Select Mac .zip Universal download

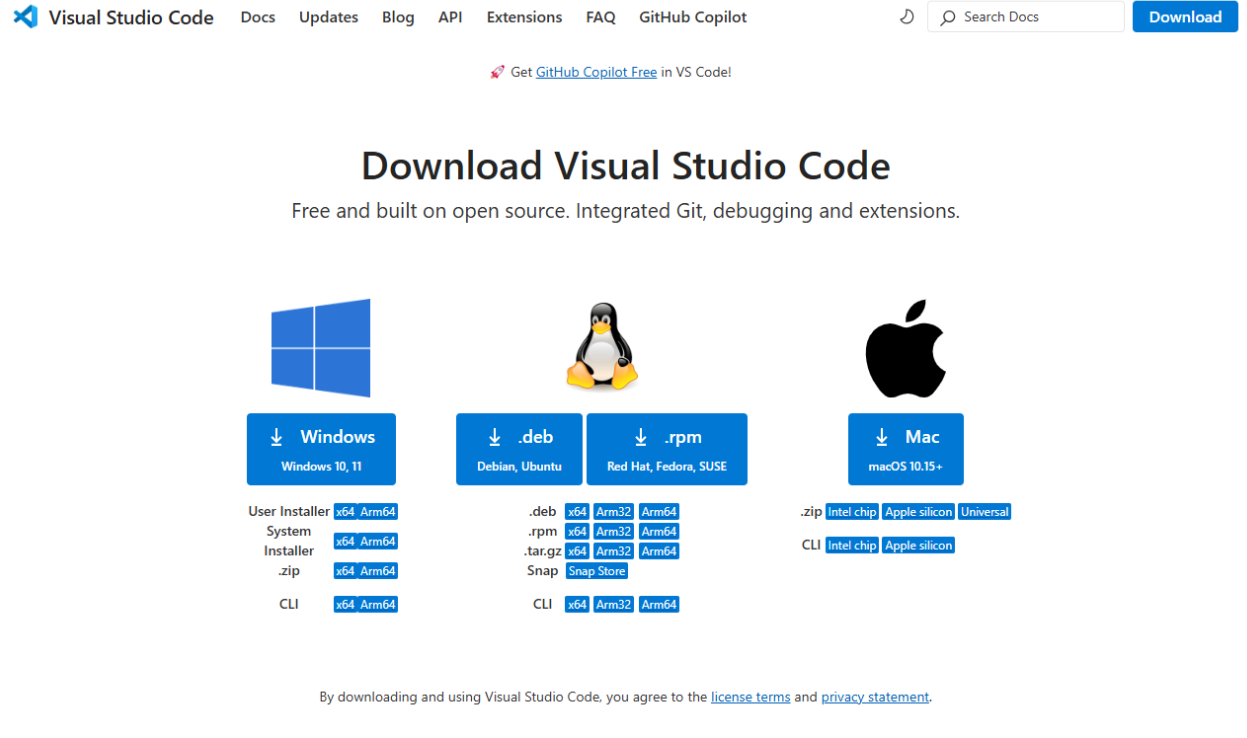click(985, 512)
